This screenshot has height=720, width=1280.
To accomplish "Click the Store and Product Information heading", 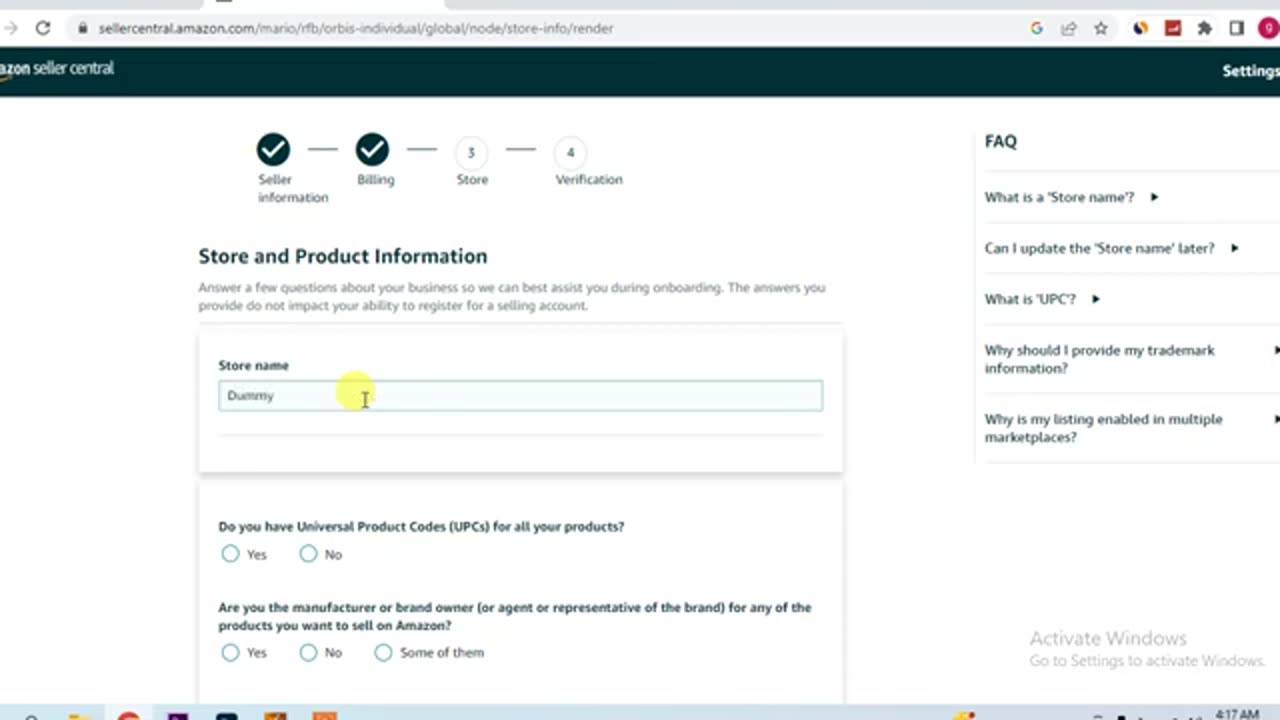I will 343,256.
